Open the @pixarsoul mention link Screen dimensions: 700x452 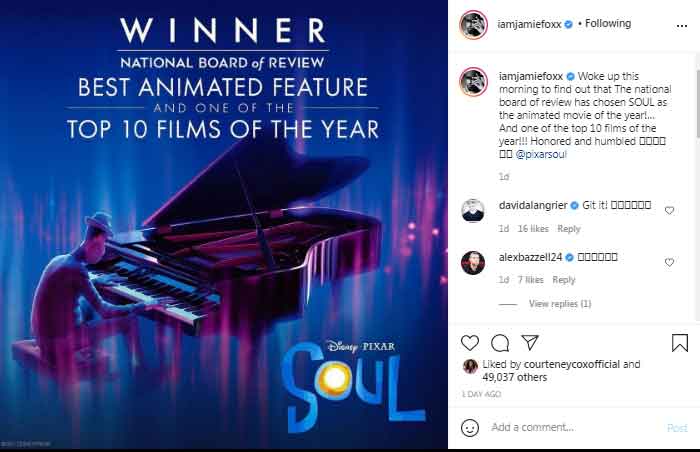(545, 156)
